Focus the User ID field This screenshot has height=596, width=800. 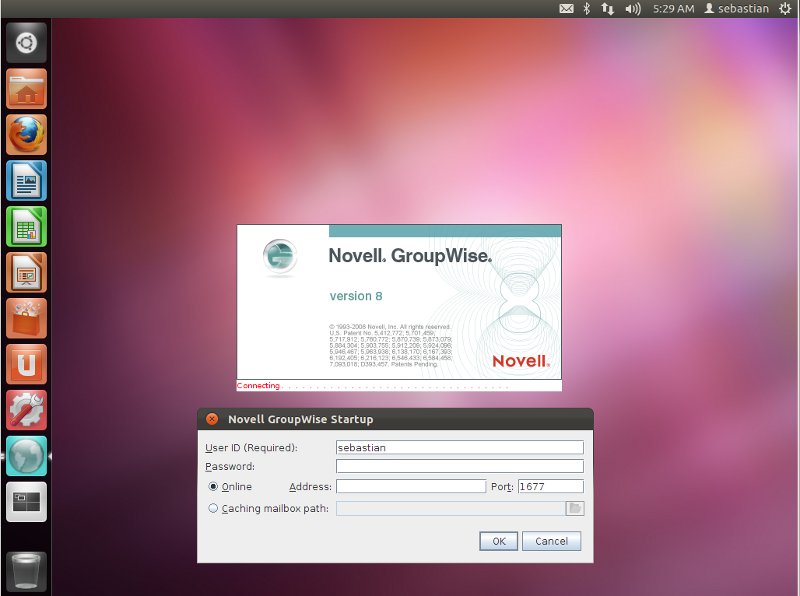pyautogui.click(x=460, y=448)
